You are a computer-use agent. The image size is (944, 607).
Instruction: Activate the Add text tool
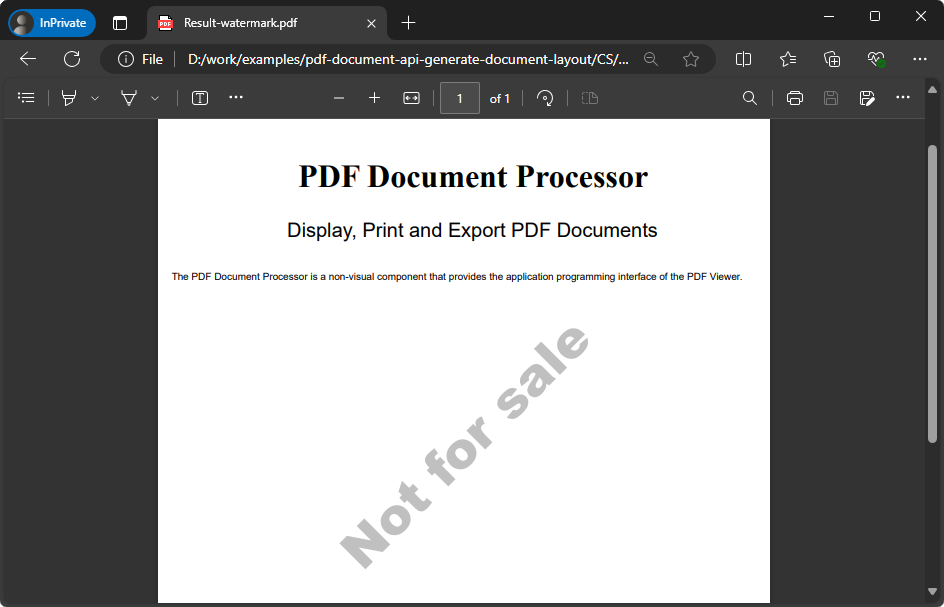(200, 98)
